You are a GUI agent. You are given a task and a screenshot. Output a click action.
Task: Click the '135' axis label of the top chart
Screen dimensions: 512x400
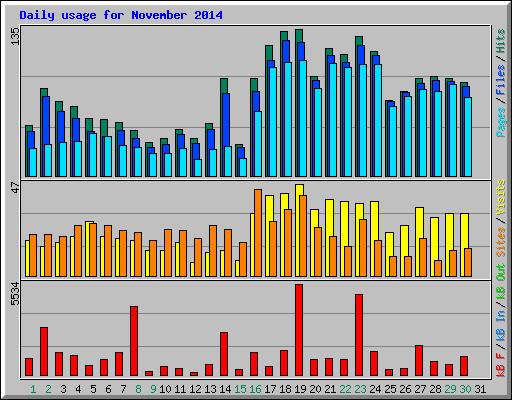15,36
